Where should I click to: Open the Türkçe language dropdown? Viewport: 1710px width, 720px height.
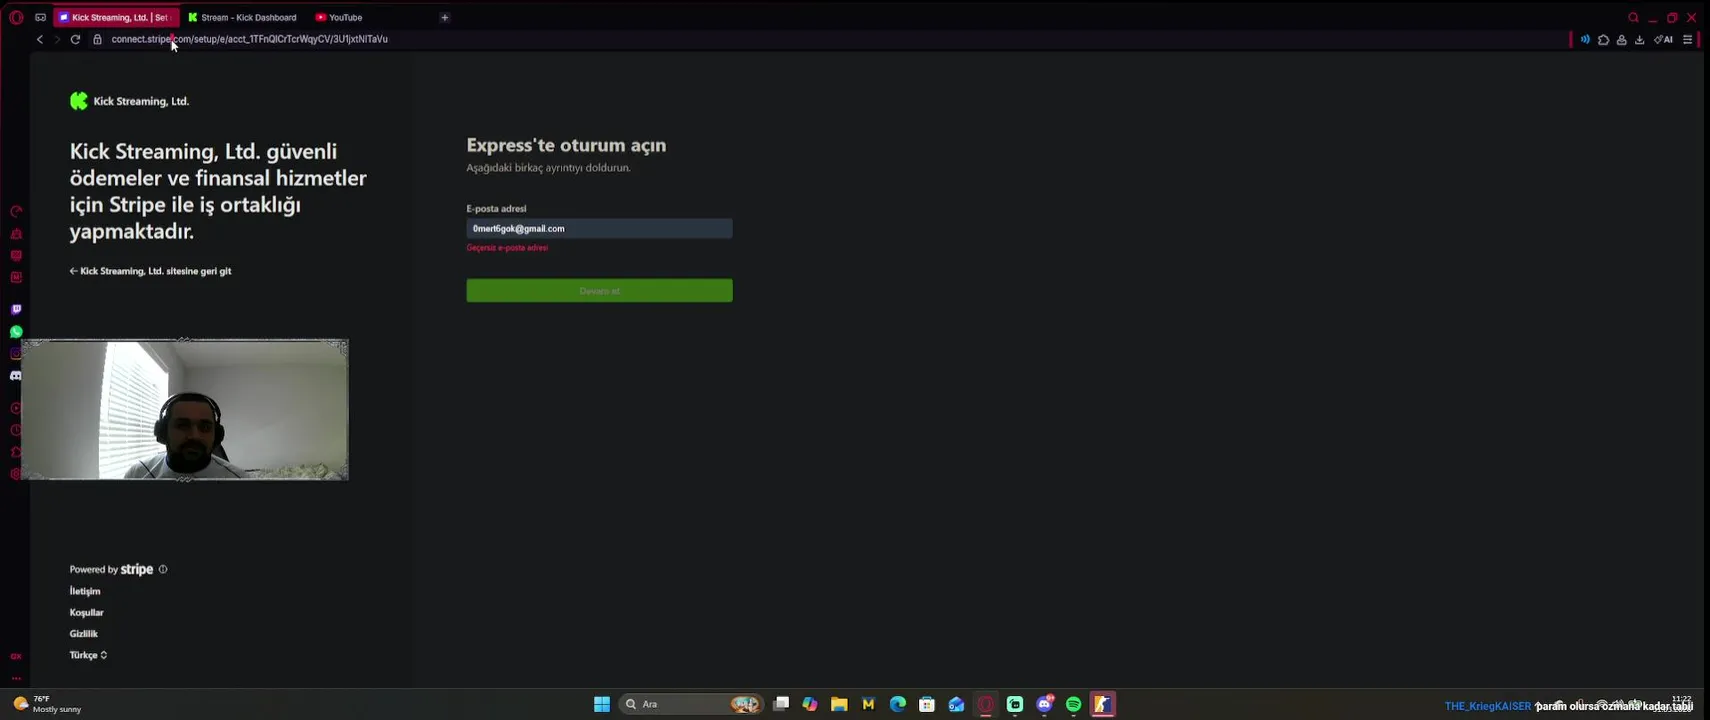click(88, 655)
